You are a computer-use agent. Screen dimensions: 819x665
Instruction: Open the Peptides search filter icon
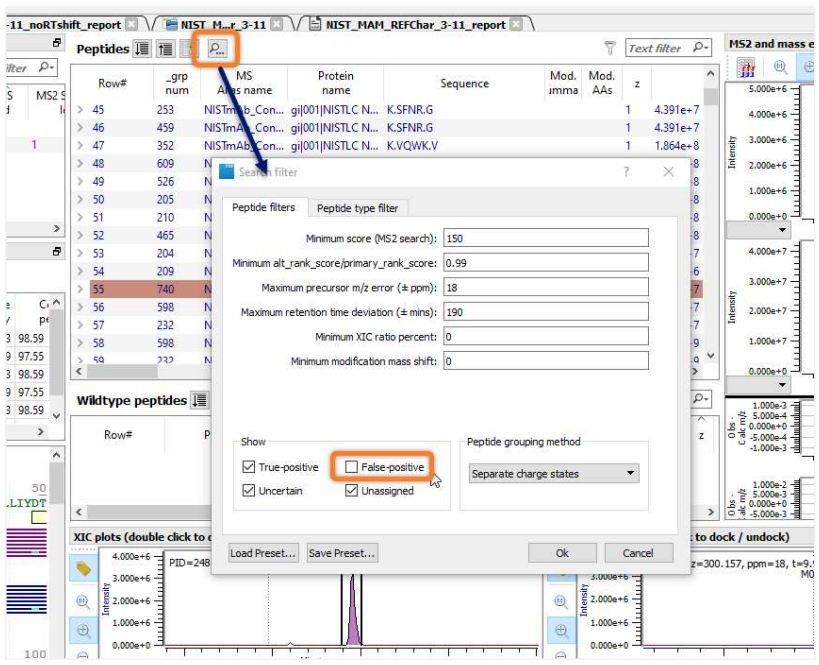coord(216,49)
